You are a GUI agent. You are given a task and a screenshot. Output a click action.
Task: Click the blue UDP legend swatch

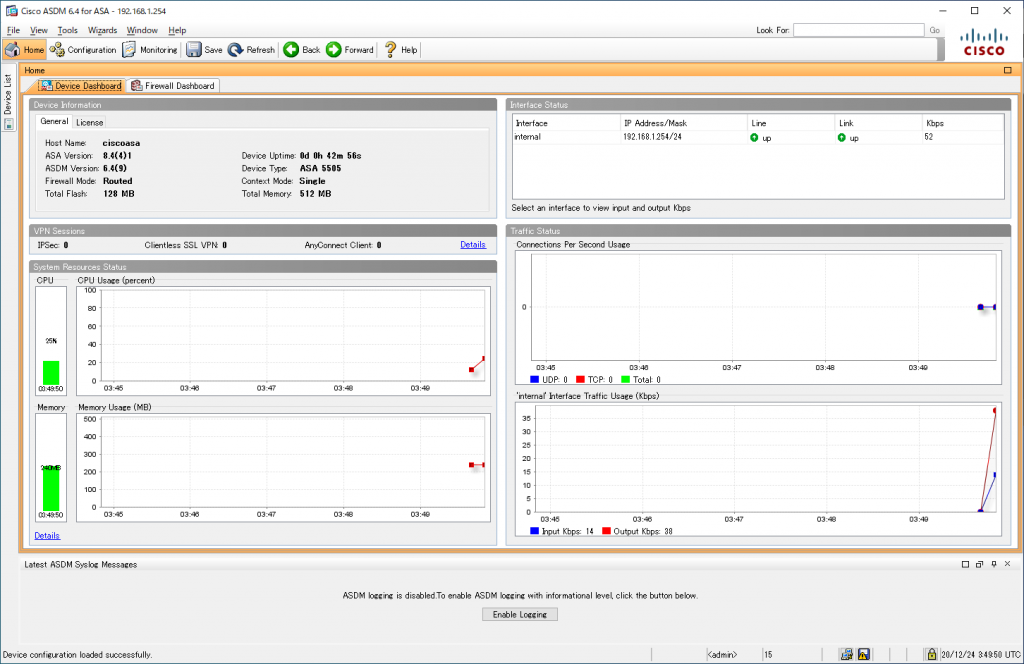pyautogui.click(x=535, y=379)
